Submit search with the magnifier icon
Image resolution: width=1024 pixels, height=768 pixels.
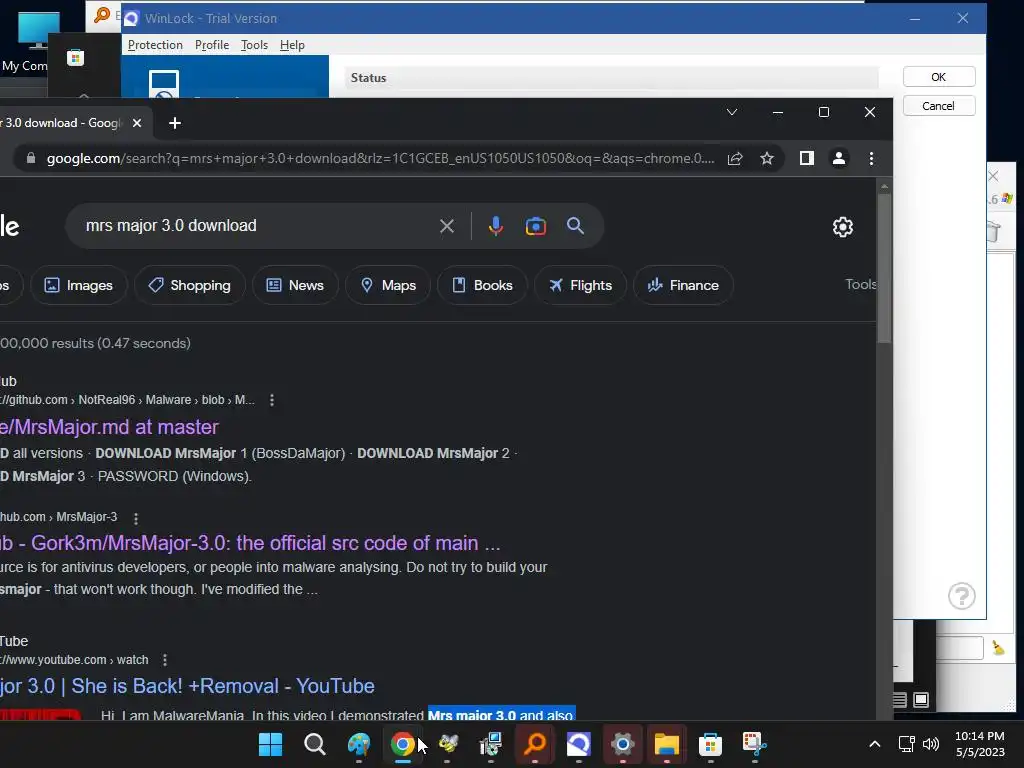pyautogui.click(x=575, y=226)
